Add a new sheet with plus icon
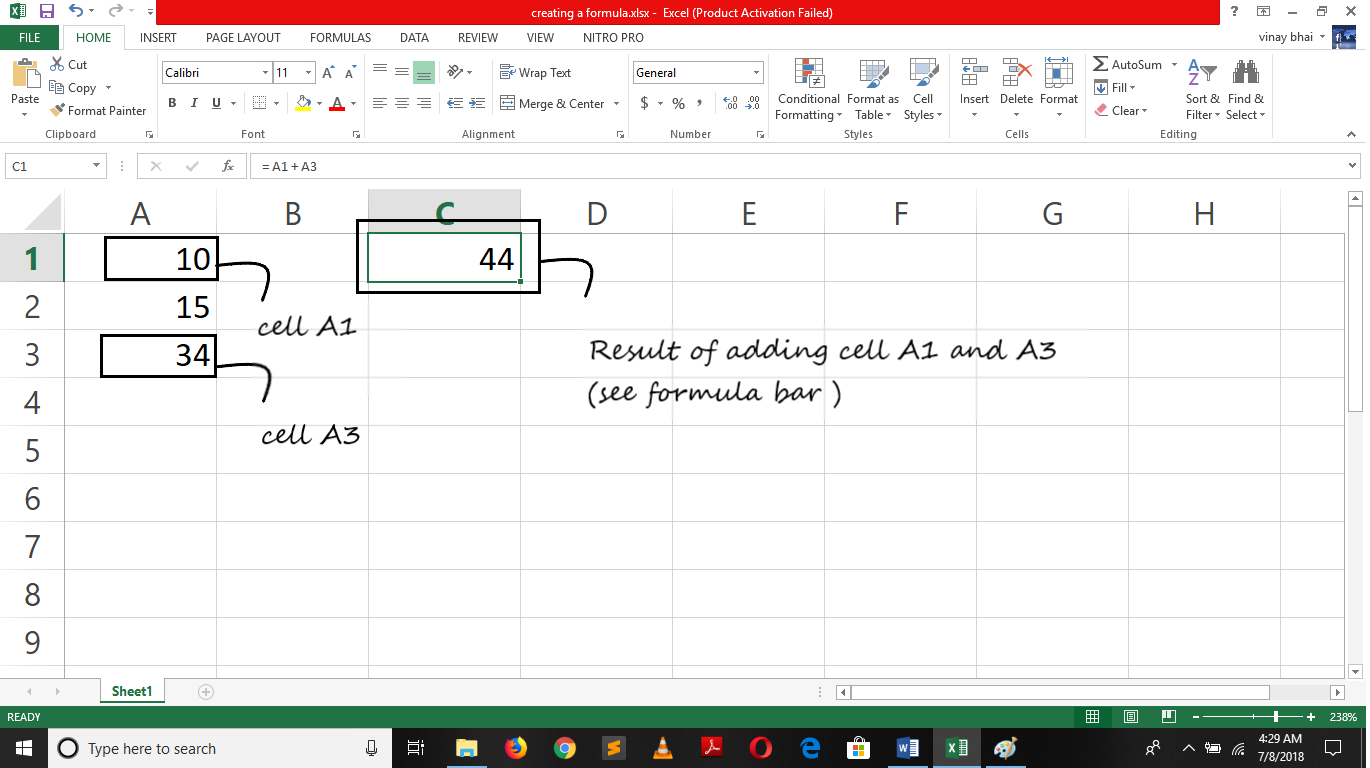This screenshot has height=768, width=1370. pos(206,691)
